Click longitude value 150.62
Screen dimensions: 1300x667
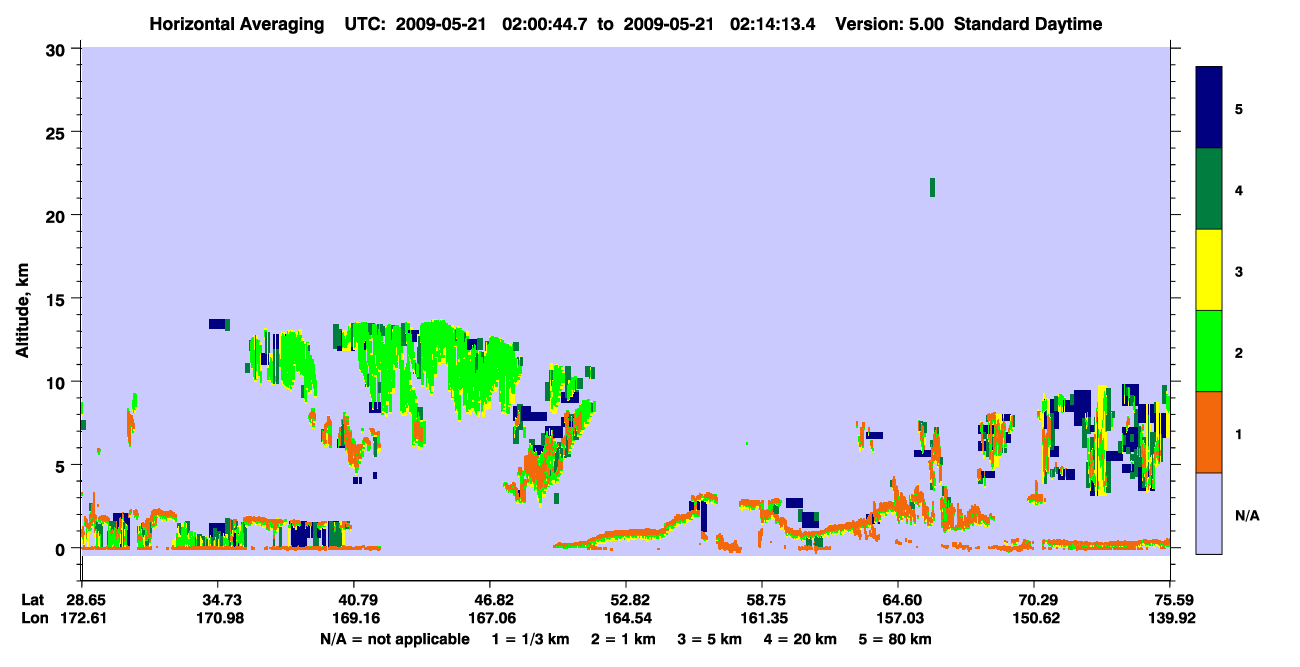coord(1034,618)
